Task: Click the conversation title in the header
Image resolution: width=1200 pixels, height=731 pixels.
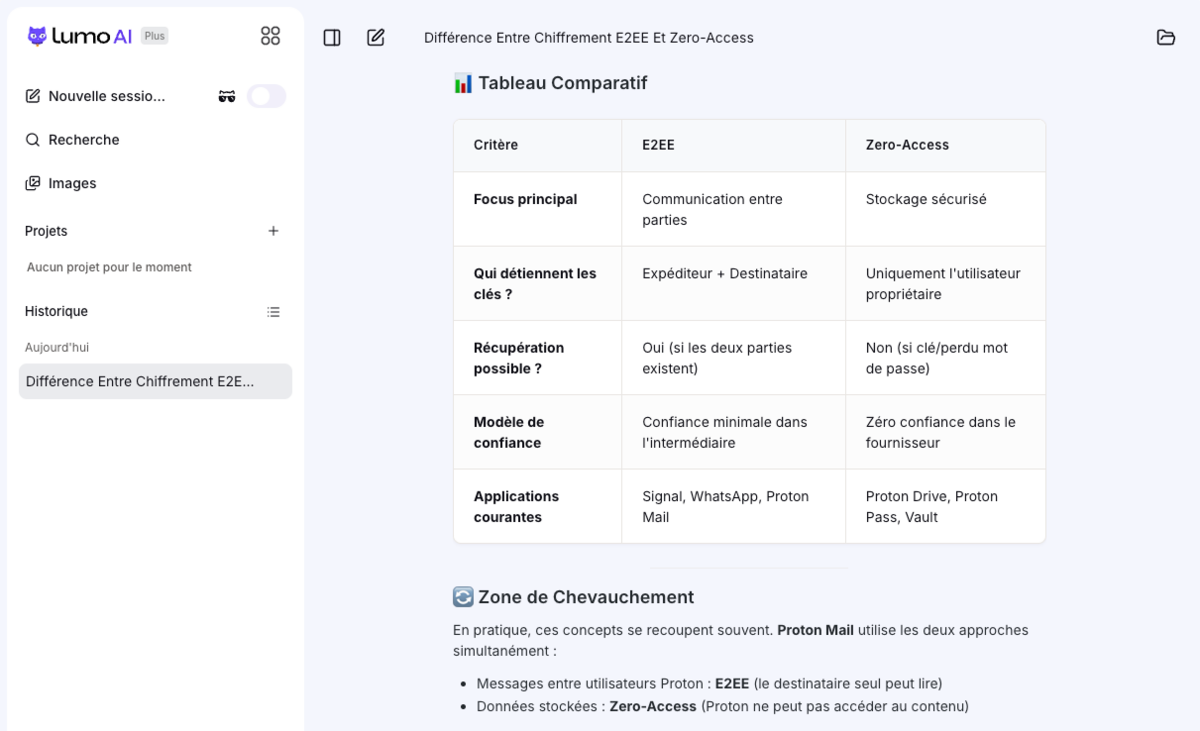Action: 589,38
